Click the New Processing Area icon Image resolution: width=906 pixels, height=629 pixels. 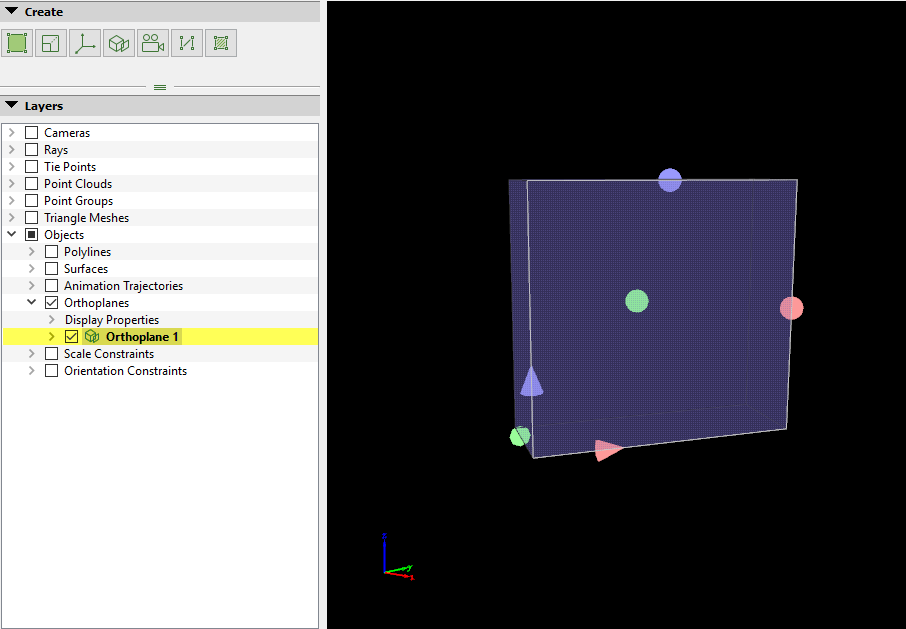click(x=17, y=43)
